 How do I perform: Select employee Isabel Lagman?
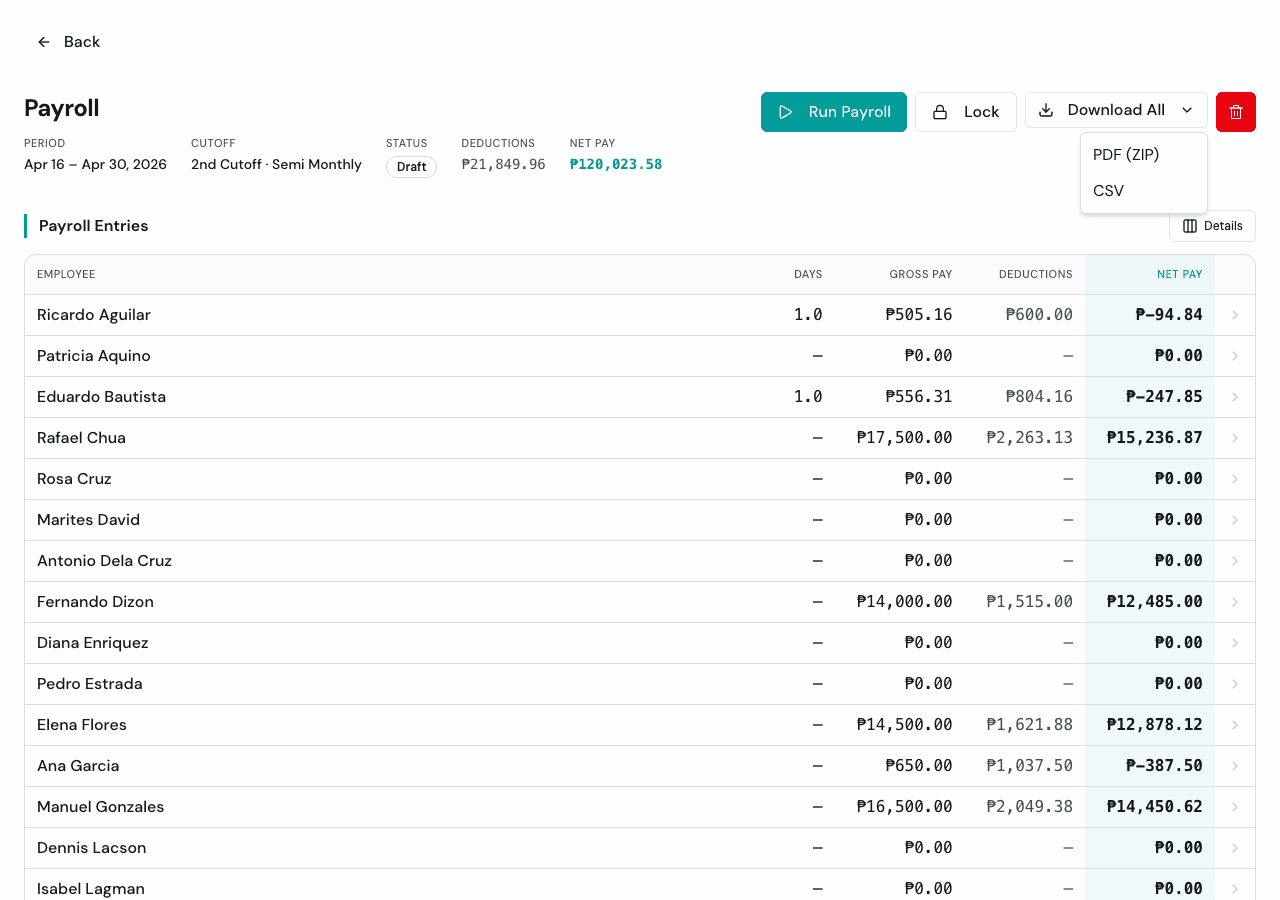point(91,889)
